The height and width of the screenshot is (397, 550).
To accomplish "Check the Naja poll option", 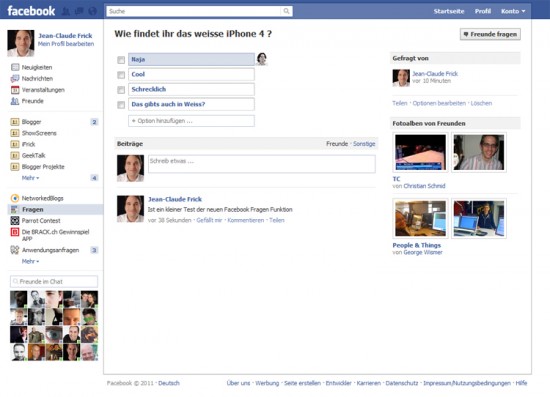I will [x=121, y=60].
